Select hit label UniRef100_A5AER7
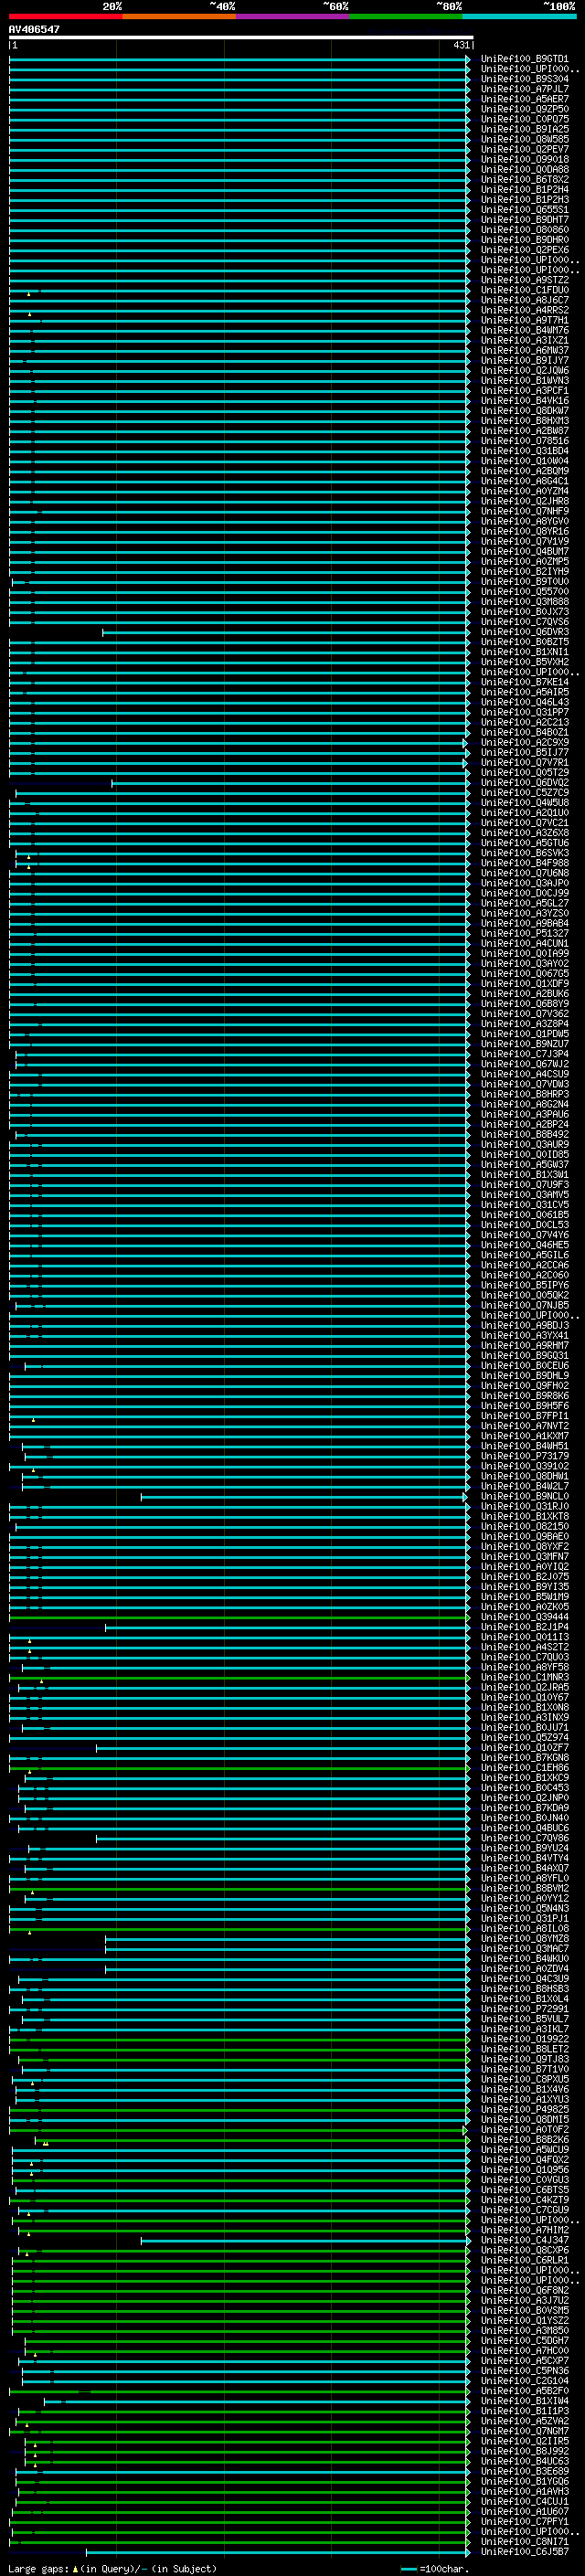This screenshot has width=585, height=2576. 525,99
